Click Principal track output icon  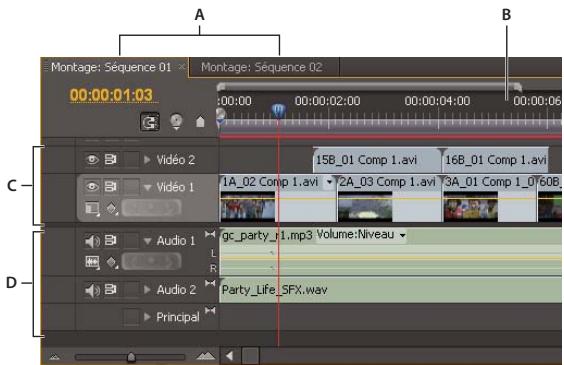coord(210,310)
